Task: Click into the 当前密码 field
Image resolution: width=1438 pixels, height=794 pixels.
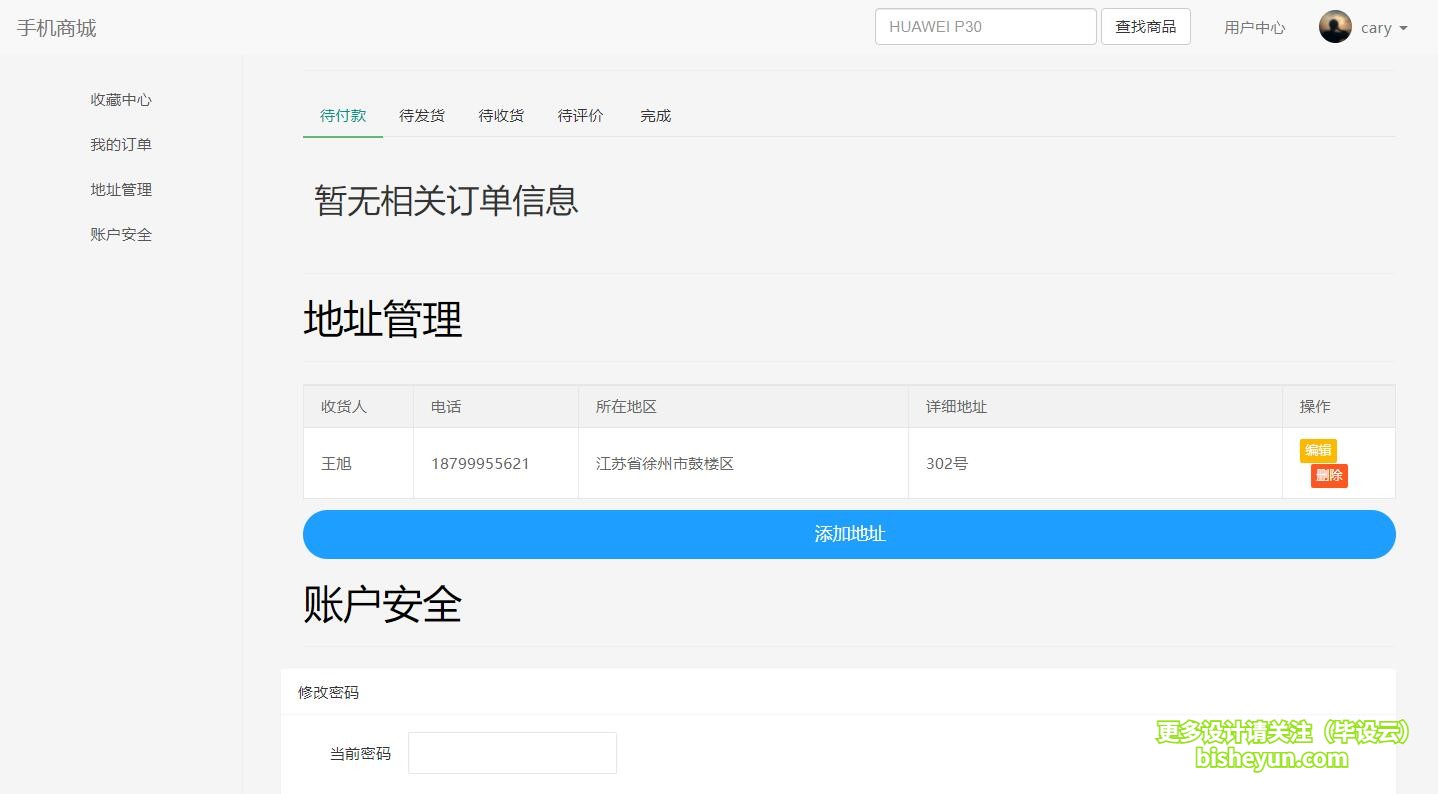Action: tap(512, 753)
